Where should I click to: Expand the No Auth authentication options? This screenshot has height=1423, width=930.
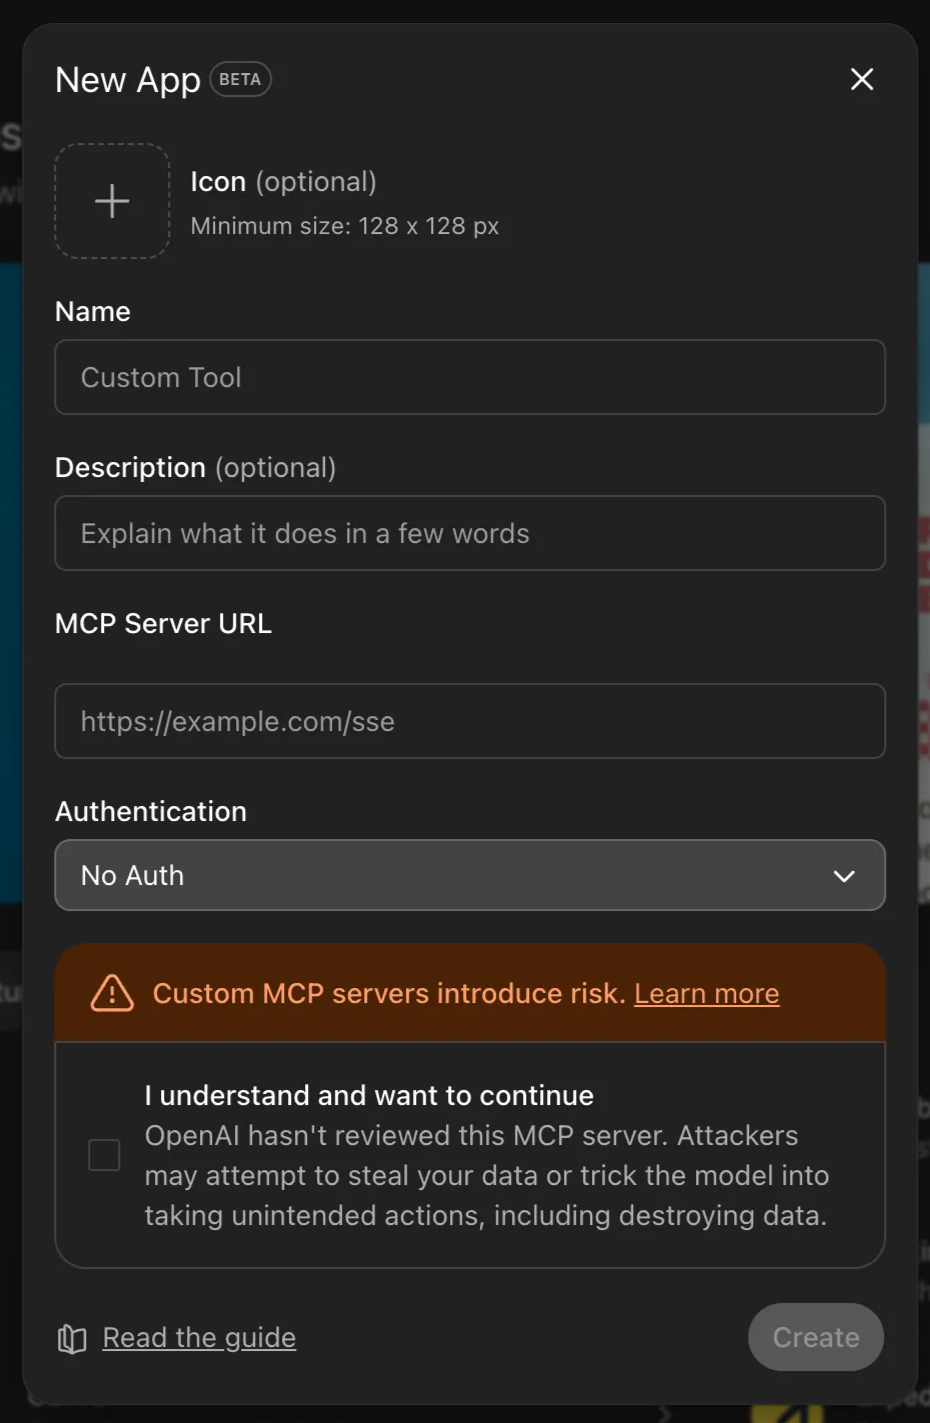point(470,875)
